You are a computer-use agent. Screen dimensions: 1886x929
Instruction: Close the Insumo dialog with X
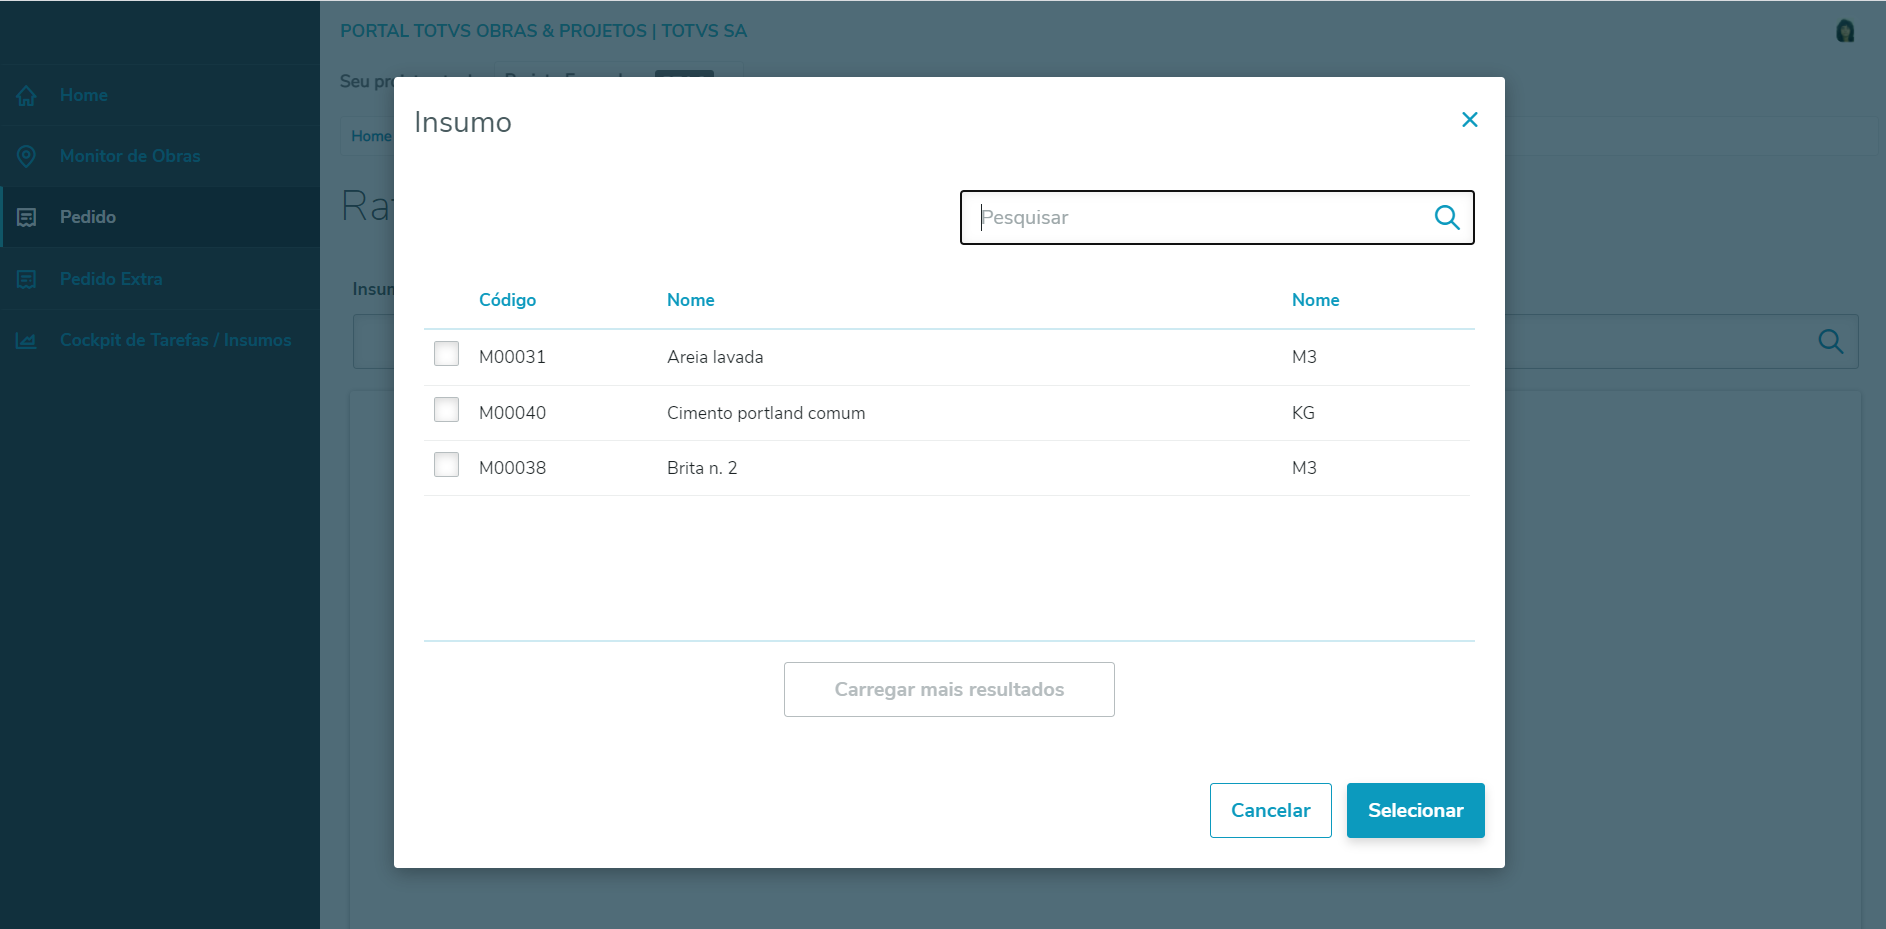pos(1469,120)
